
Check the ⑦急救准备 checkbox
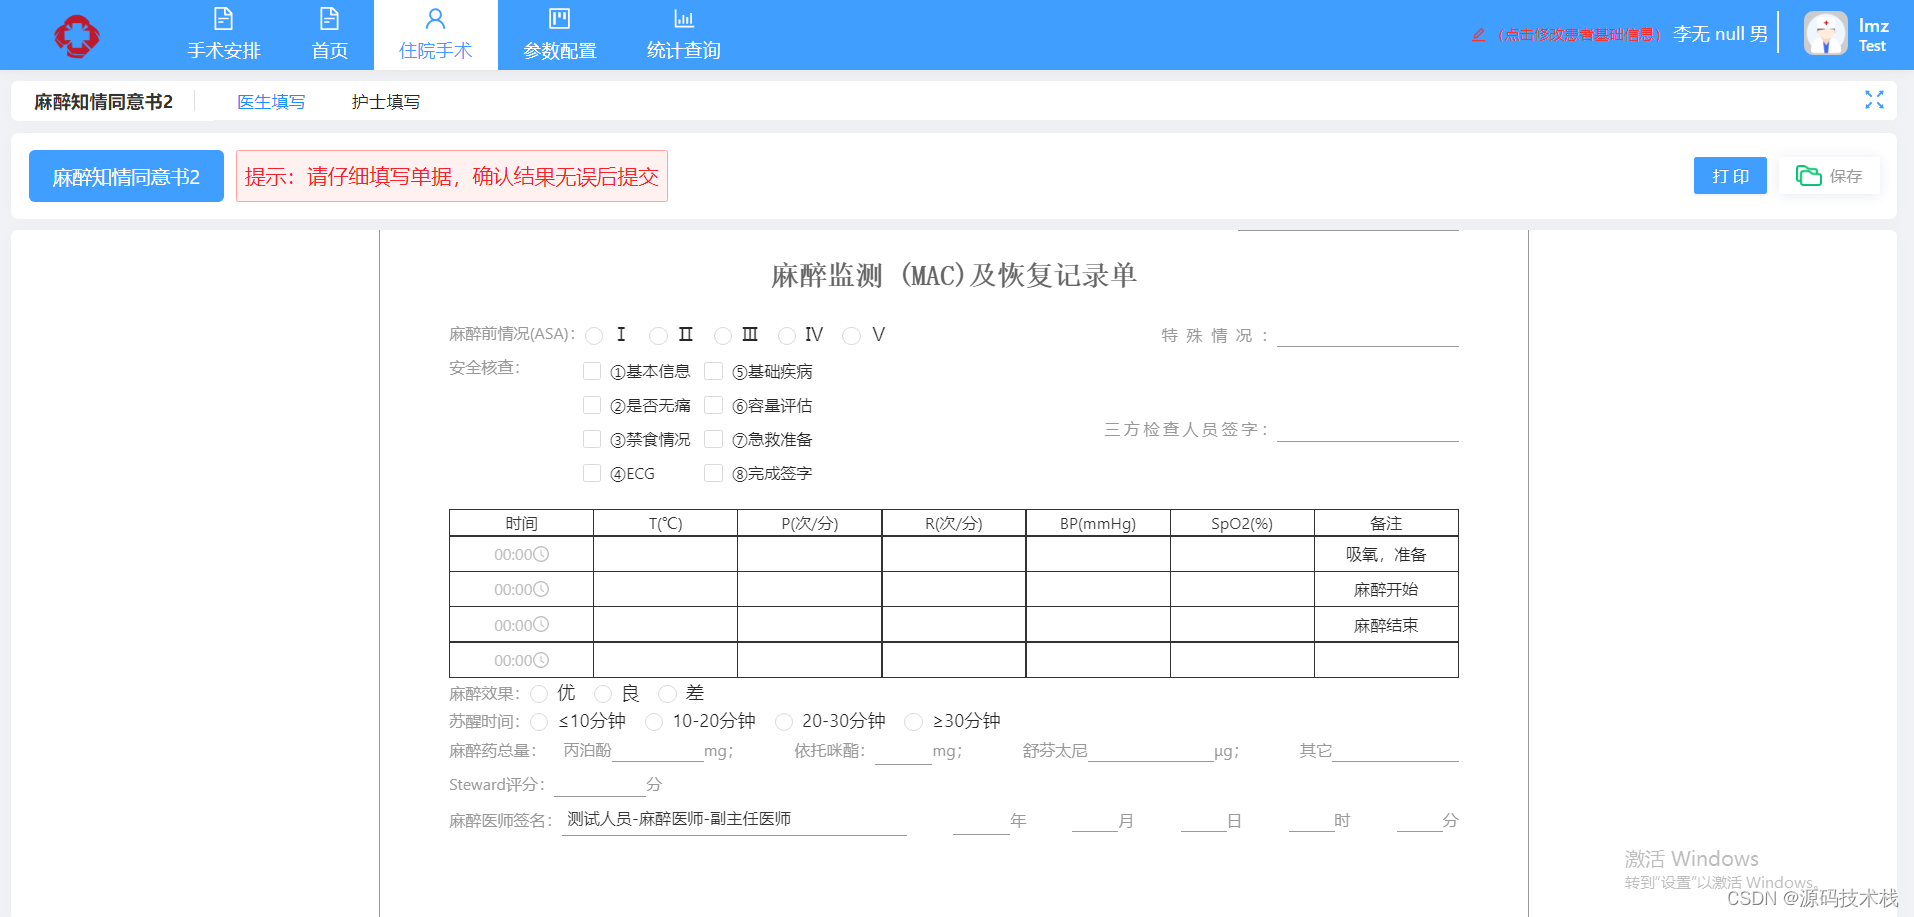pyautogui.click(x=713, y=439)
